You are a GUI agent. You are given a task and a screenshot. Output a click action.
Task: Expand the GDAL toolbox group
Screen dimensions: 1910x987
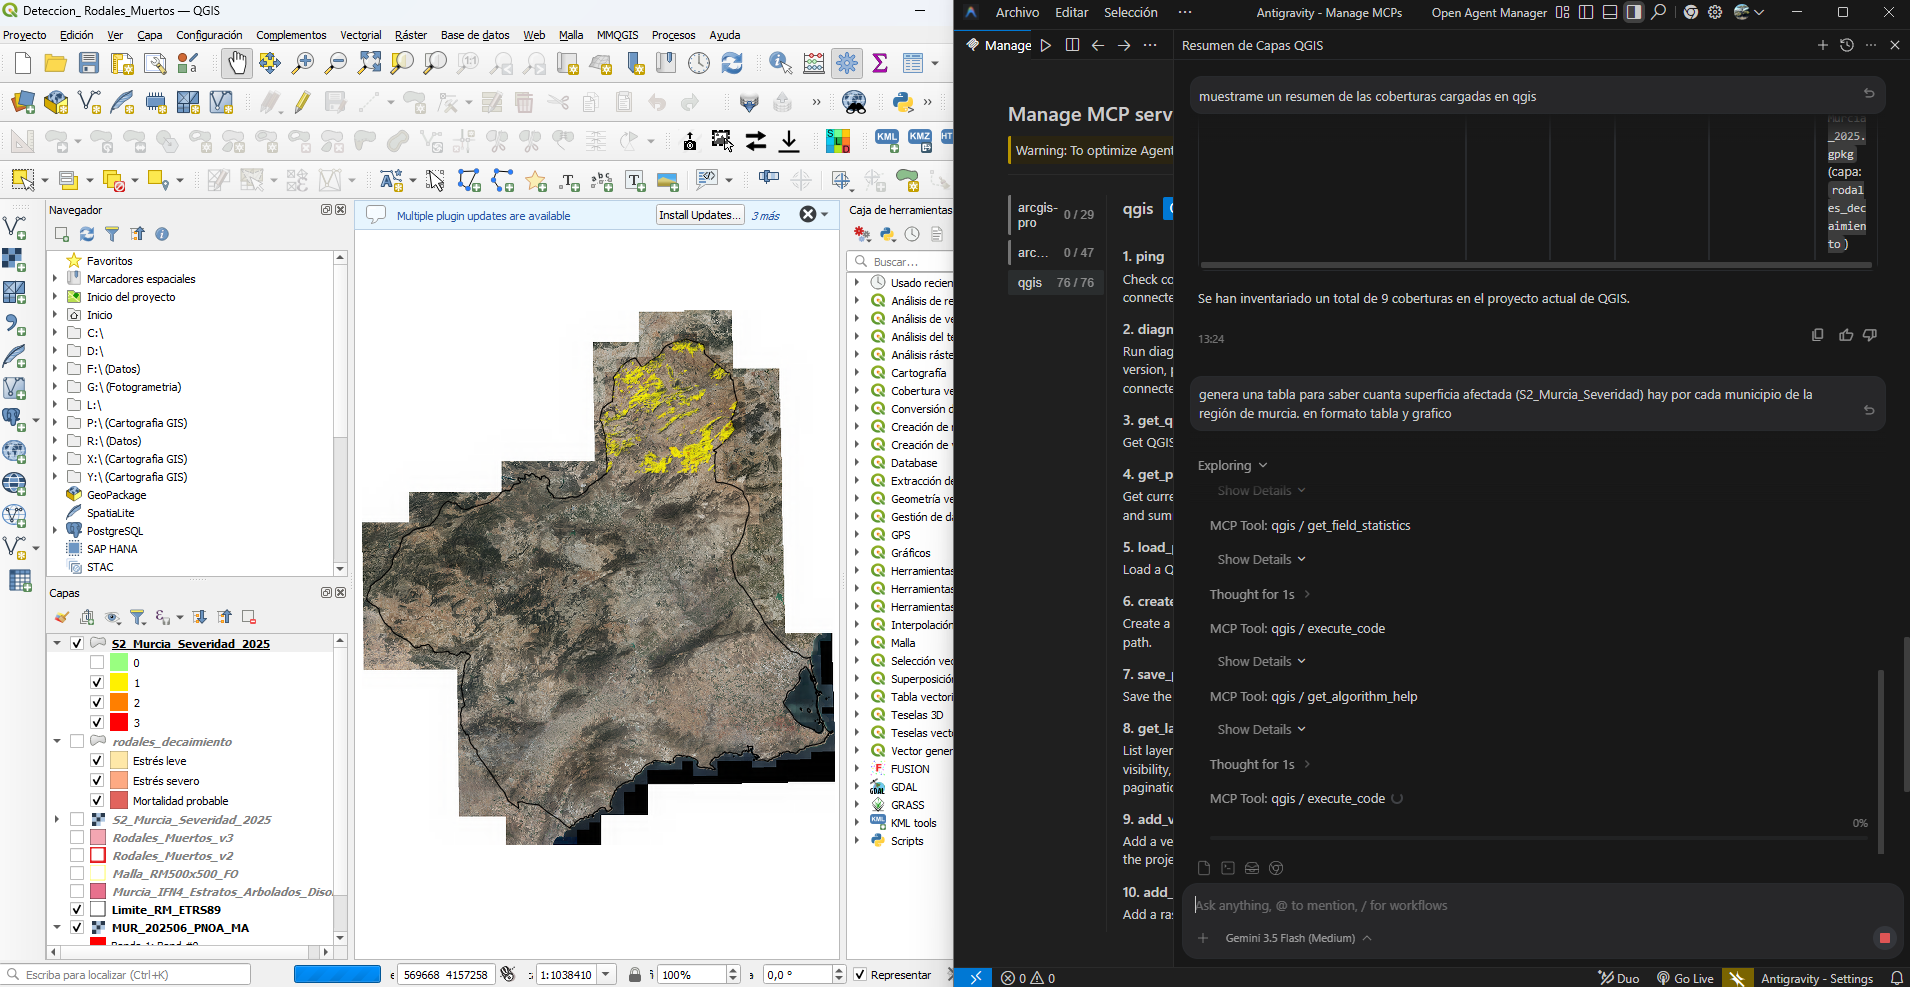[x=857, y=786]
